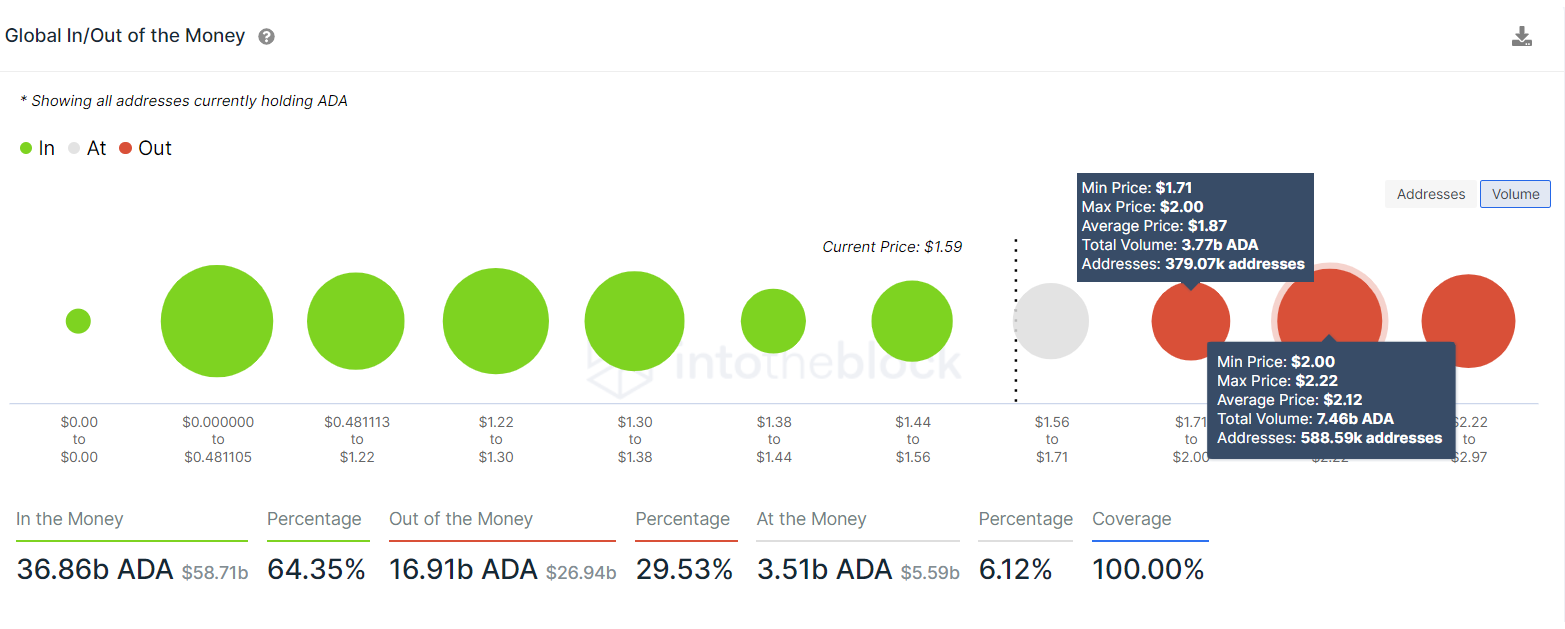Viewport: 1565px width, 629px height.
Task: Open the help question mark icon
Action: (x=266, y=37)
